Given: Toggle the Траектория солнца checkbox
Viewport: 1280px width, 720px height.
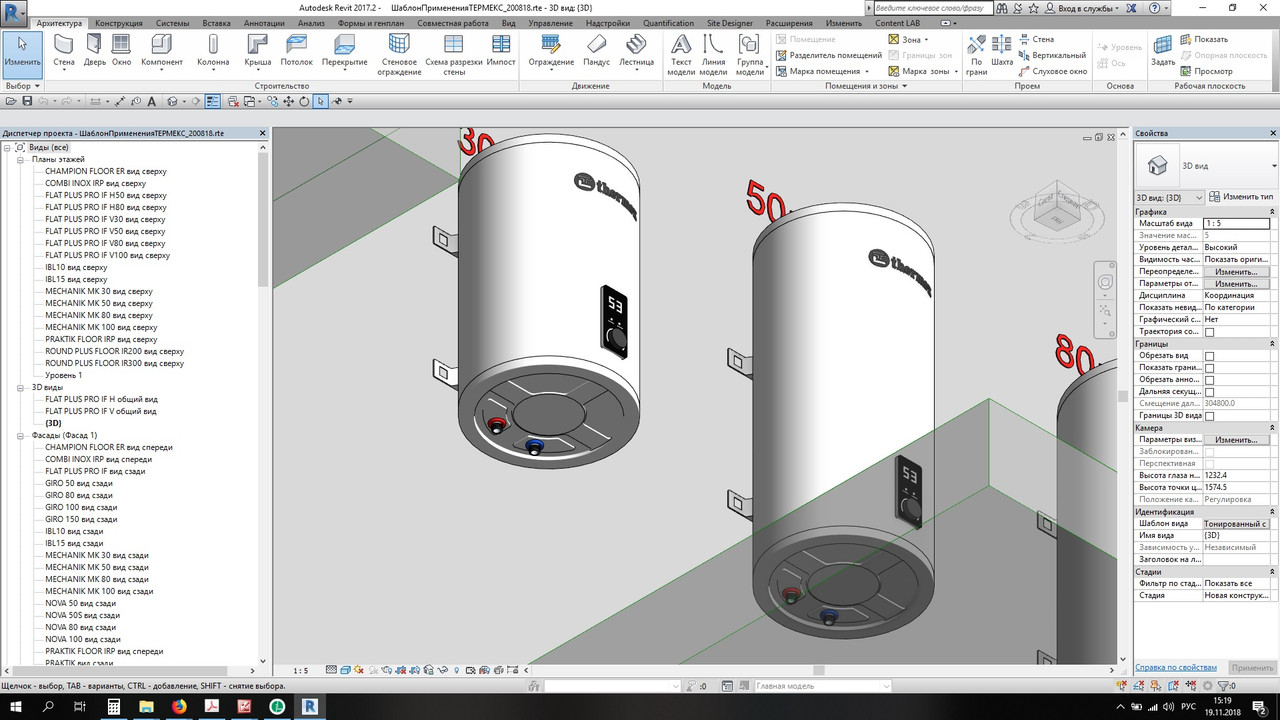Looking at the screenshot, I should click(1209, 332).
